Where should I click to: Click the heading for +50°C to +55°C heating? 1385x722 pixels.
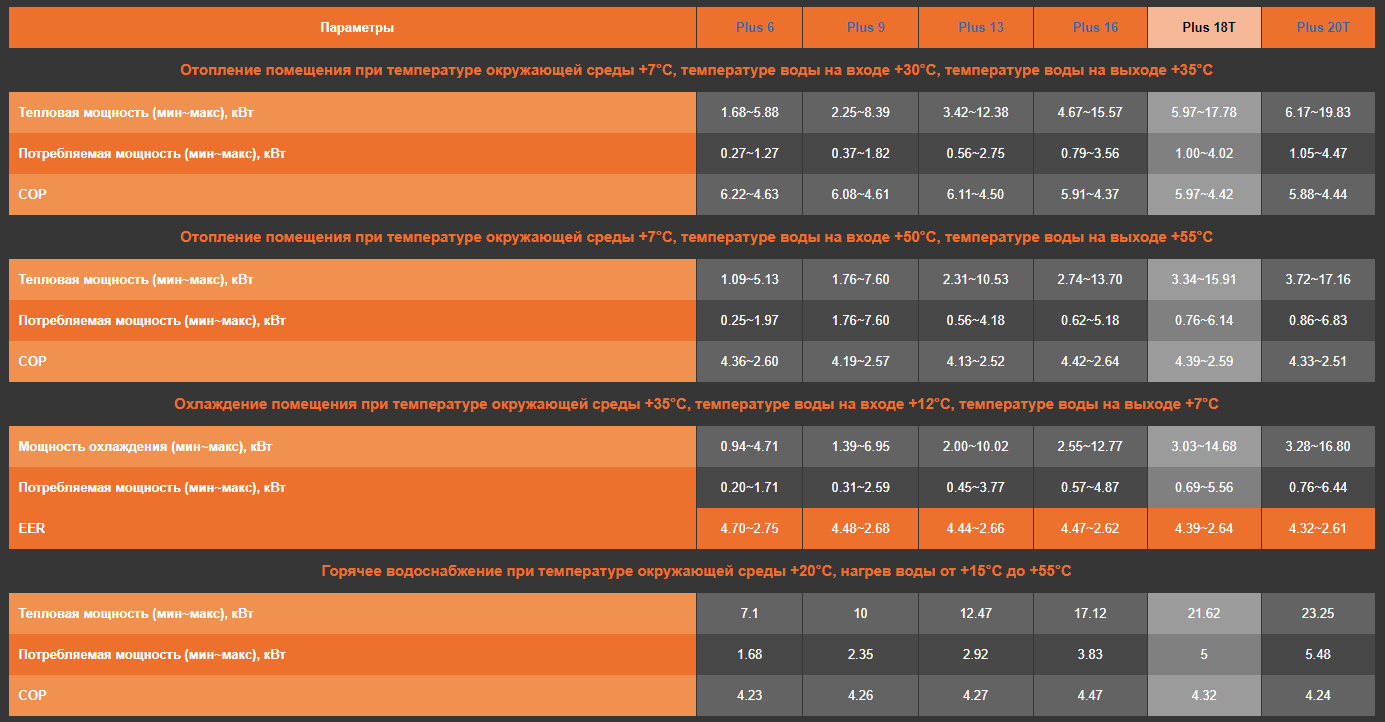pyautogui.click(x=696, y=237)
